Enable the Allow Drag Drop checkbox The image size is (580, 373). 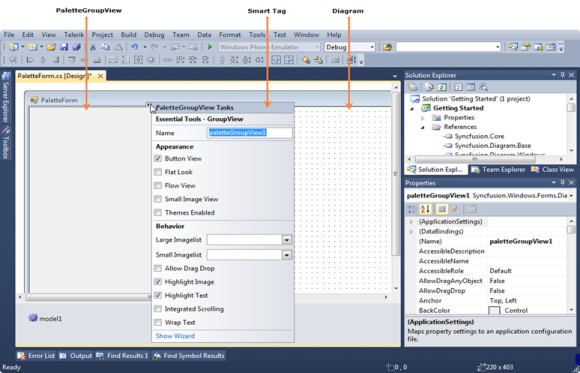(x=158, y=268)
